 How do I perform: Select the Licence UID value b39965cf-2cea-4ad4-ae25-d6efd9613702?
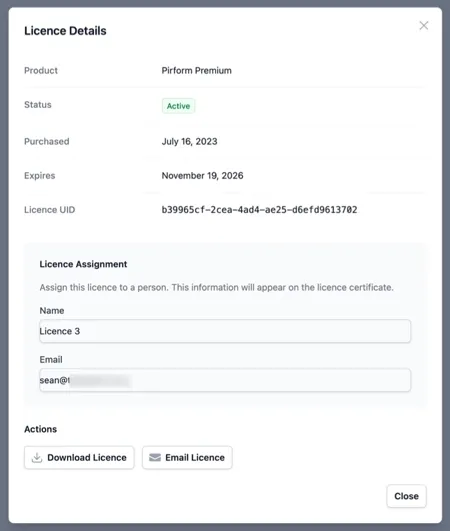tap(259, 210)
